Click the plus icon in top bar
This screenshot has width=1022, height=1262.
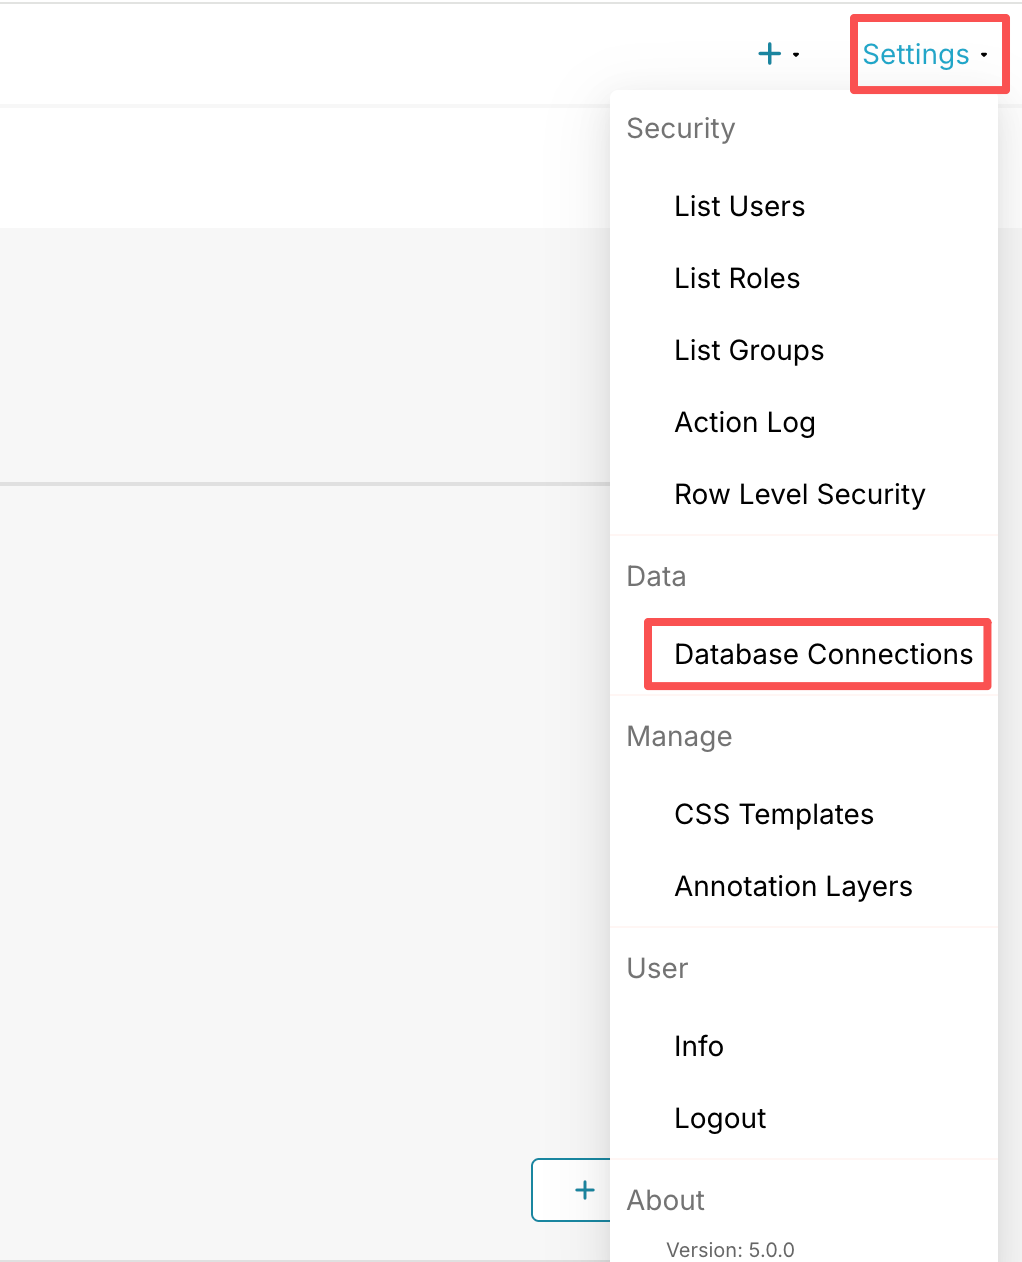[x=769, y=54]
